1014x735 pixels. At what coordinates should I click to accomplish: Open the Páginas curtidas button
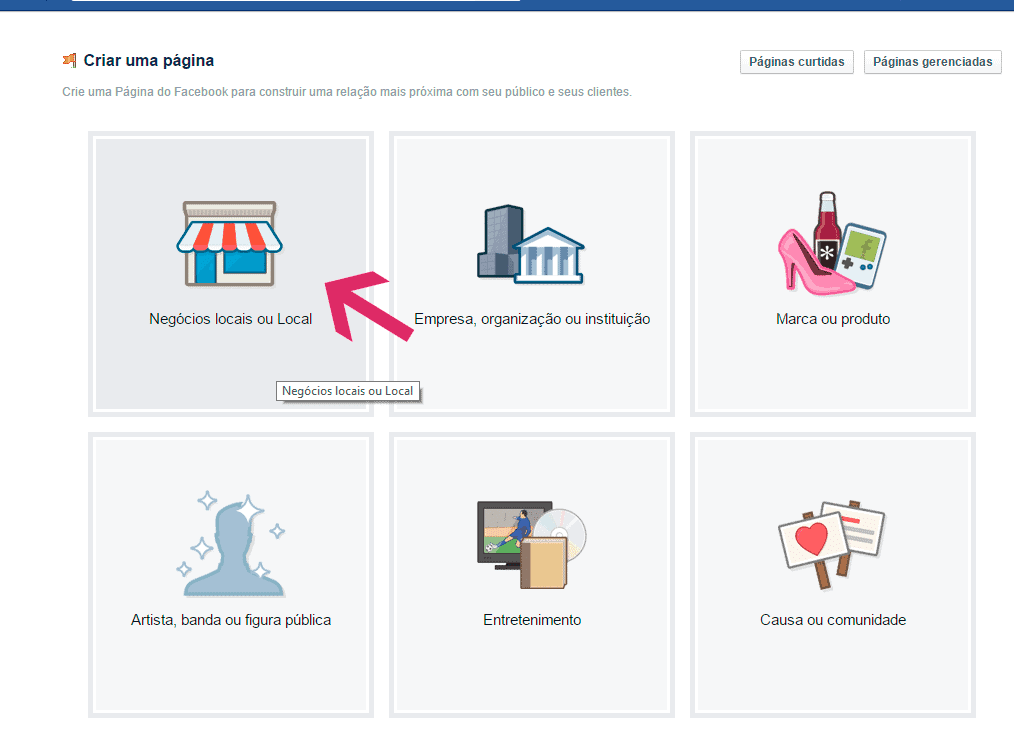pos(797,62)
